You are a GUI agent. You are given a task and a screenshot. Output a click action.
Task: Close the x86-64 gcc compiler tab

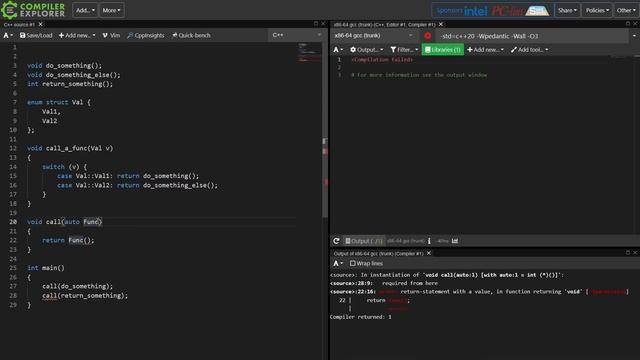pos(441,24)
